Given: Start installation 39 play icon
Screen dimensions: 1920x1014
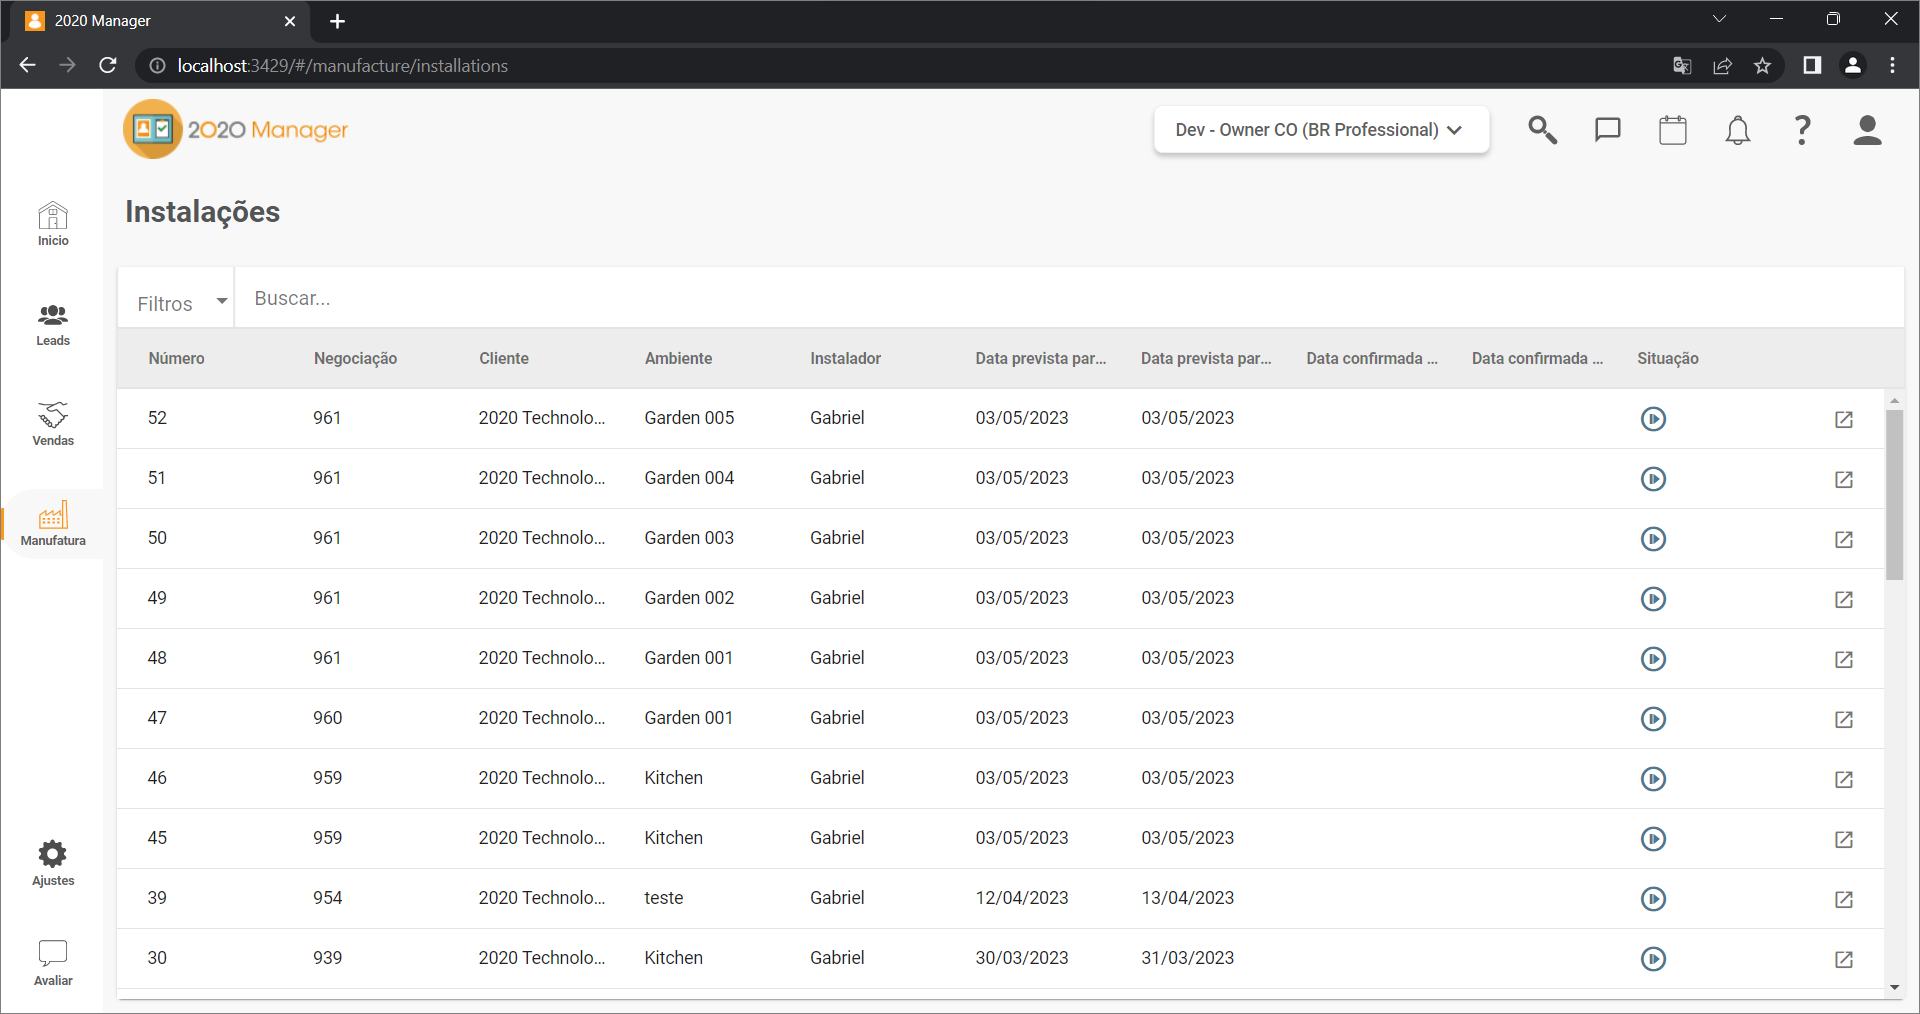Looking at the screenshot, I should coord(1653,899).
